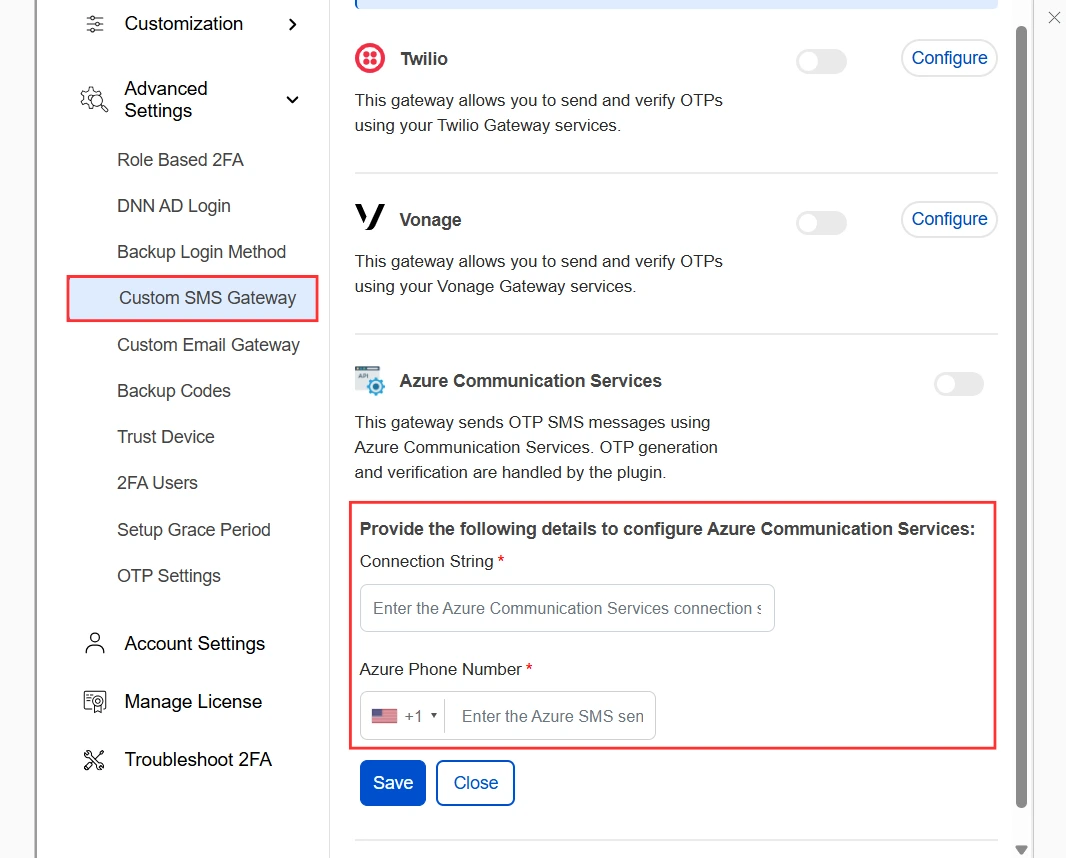Open Trust Device settings
Screen dimensions: 1066x858
point(165,437)
